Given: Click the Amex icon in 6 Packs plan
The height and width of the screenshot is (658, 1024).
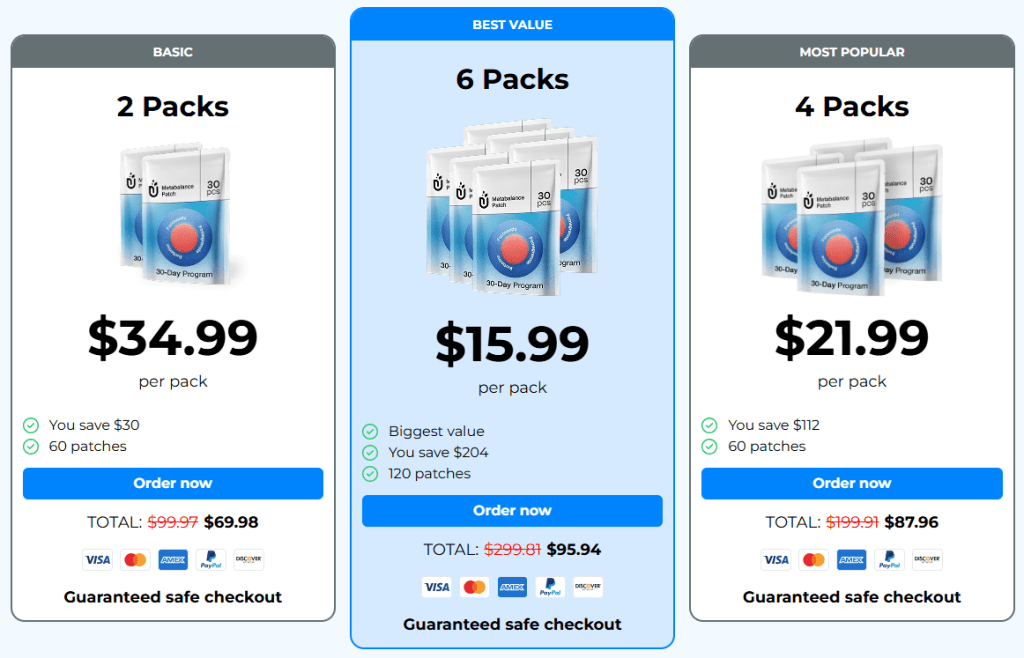Looking at the screenshot, I should pyautogui.click(x=512, y=587).
